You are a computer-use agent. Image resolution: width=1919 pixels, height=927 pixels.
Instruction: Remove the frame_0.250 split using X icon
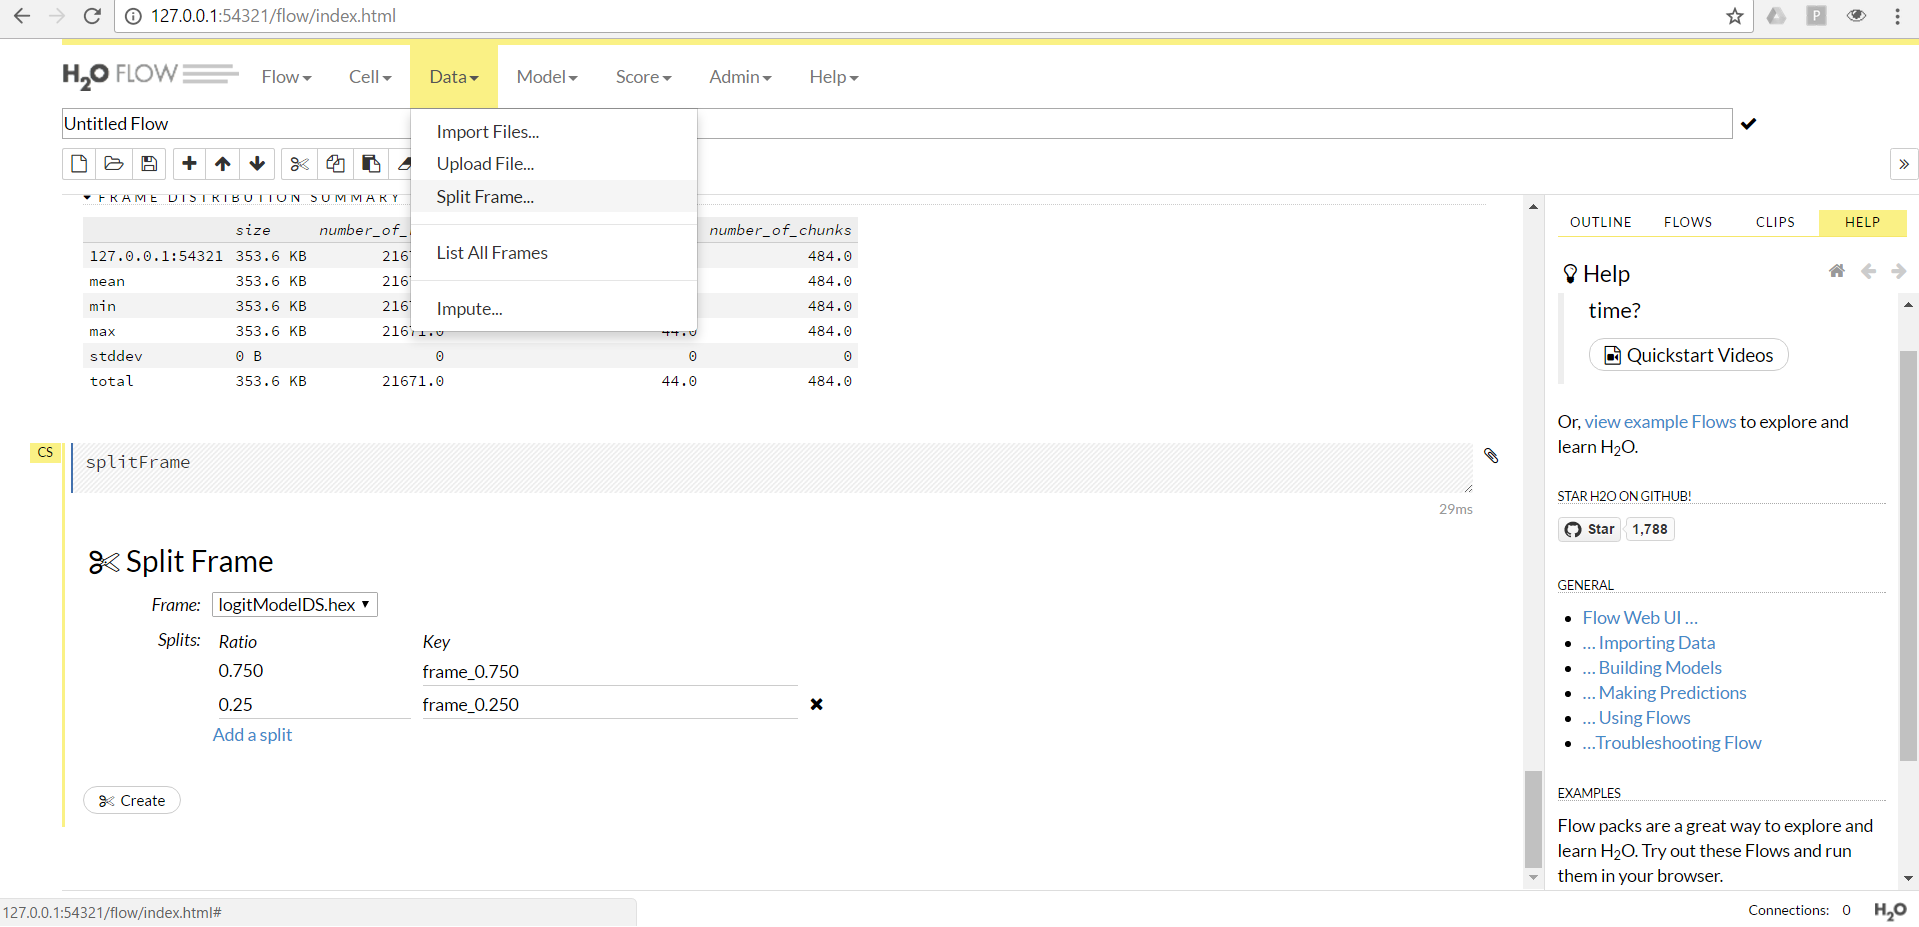[x=816, y=704]
